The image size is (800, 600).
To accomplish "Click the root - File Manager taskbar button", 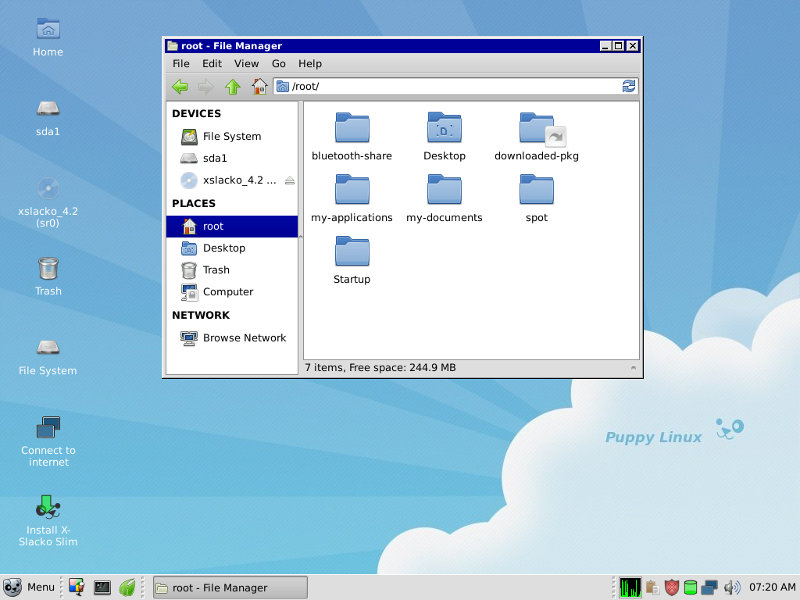I will pyautogui.click(x=230, y=588).
